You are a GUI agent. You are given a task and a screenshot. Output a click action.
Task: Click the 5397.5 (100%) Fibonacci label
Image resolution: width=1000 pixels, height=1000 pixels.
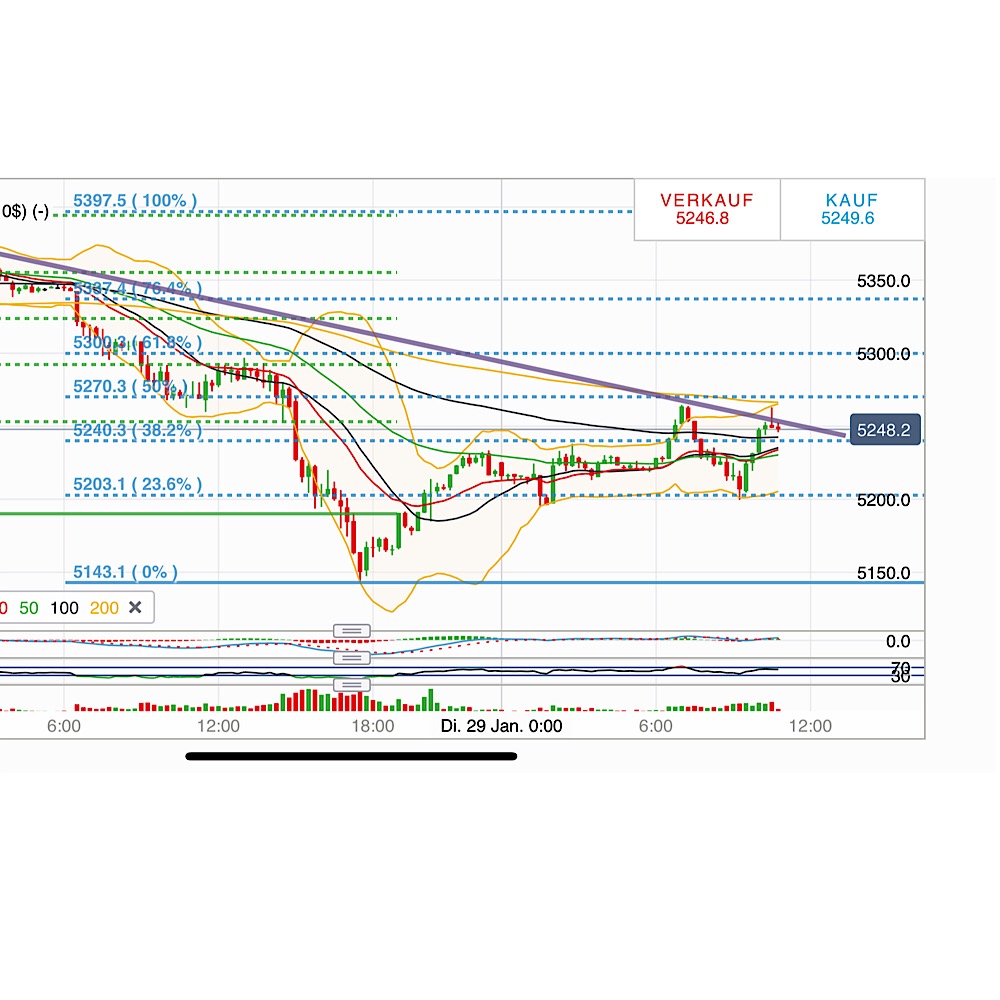pos(133,200)
